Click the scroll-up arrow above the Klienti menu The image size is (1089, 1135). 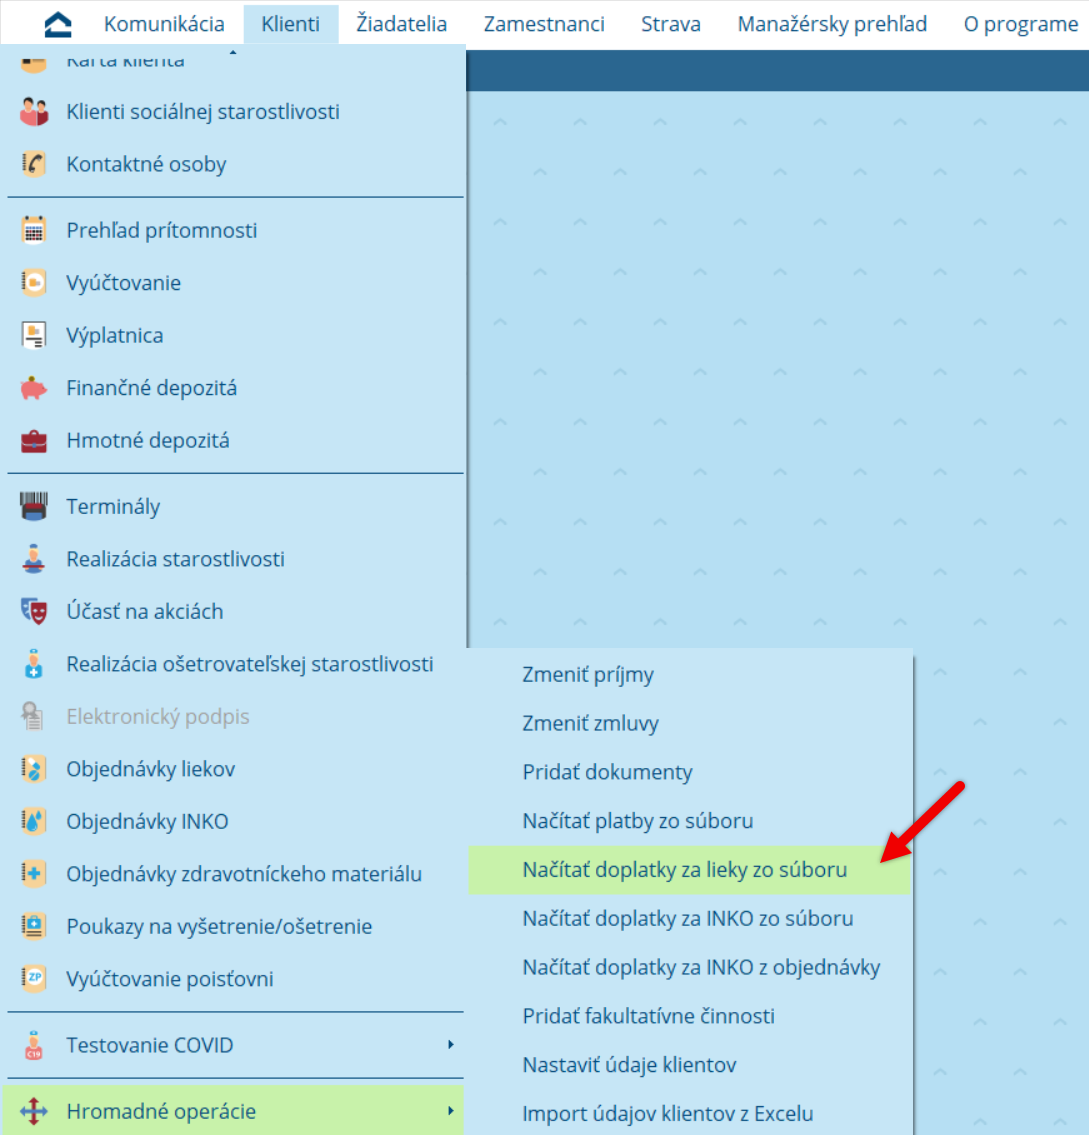[232, 52]
